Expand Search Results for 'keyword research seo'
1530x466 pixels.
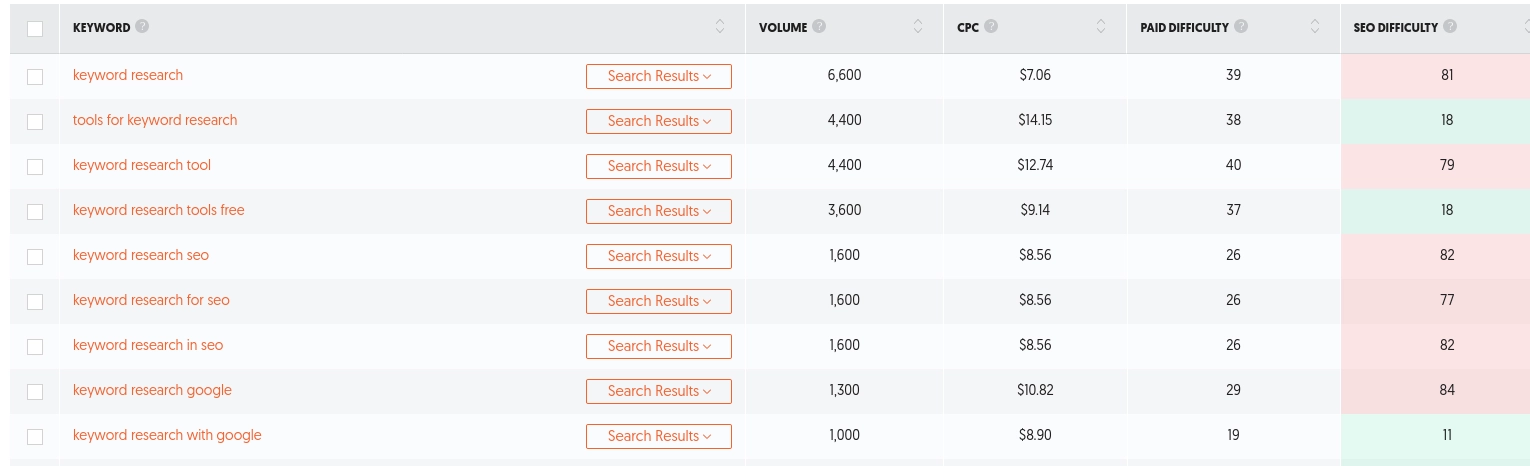click(x=659, y=256)
